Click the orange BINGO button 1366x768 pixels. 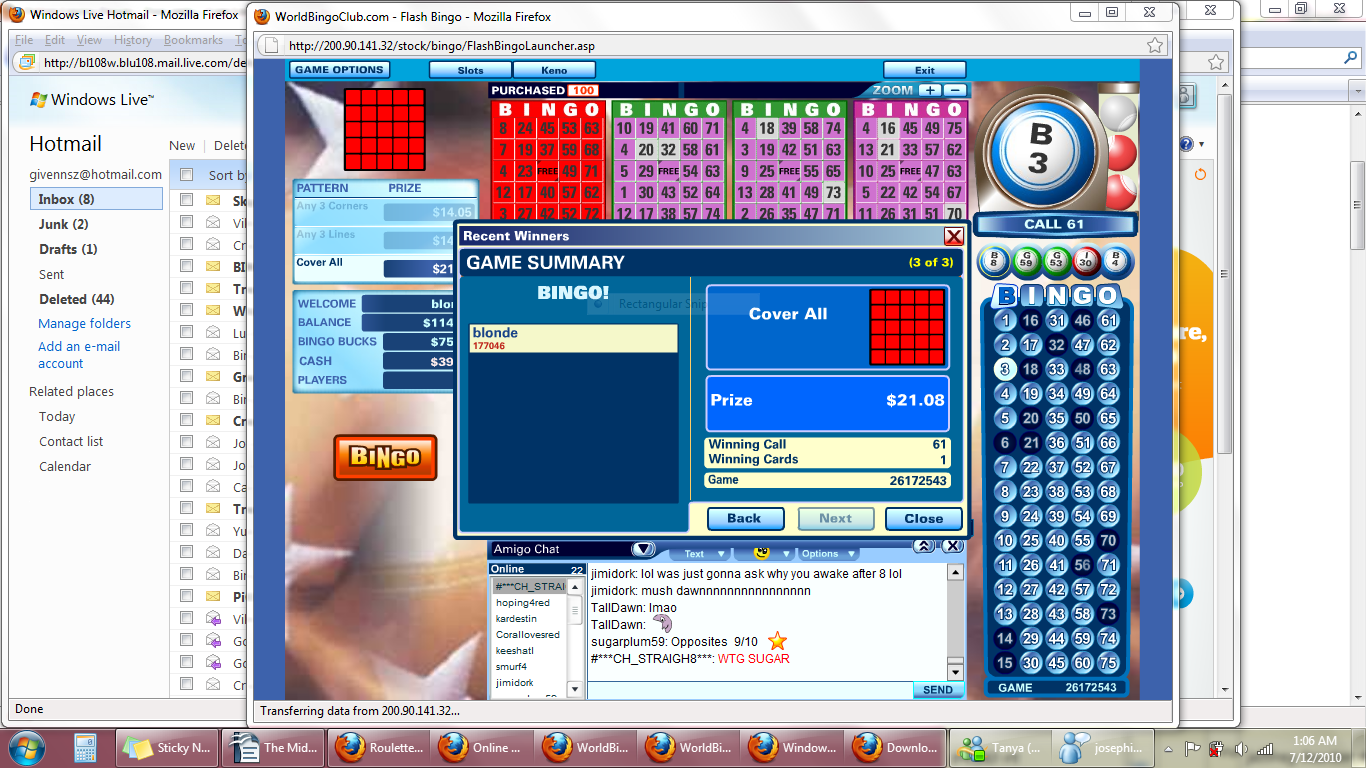click(x=385, y=458)
